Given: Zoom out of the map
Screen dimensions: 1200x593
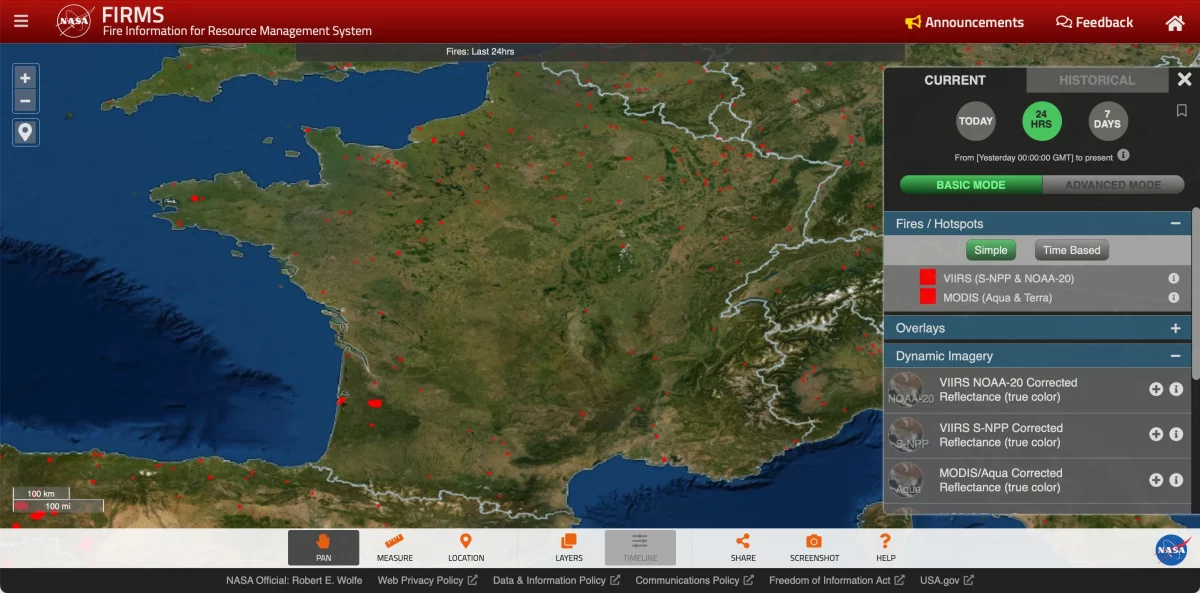Looking at the screenshot, I should click(25, 101).
